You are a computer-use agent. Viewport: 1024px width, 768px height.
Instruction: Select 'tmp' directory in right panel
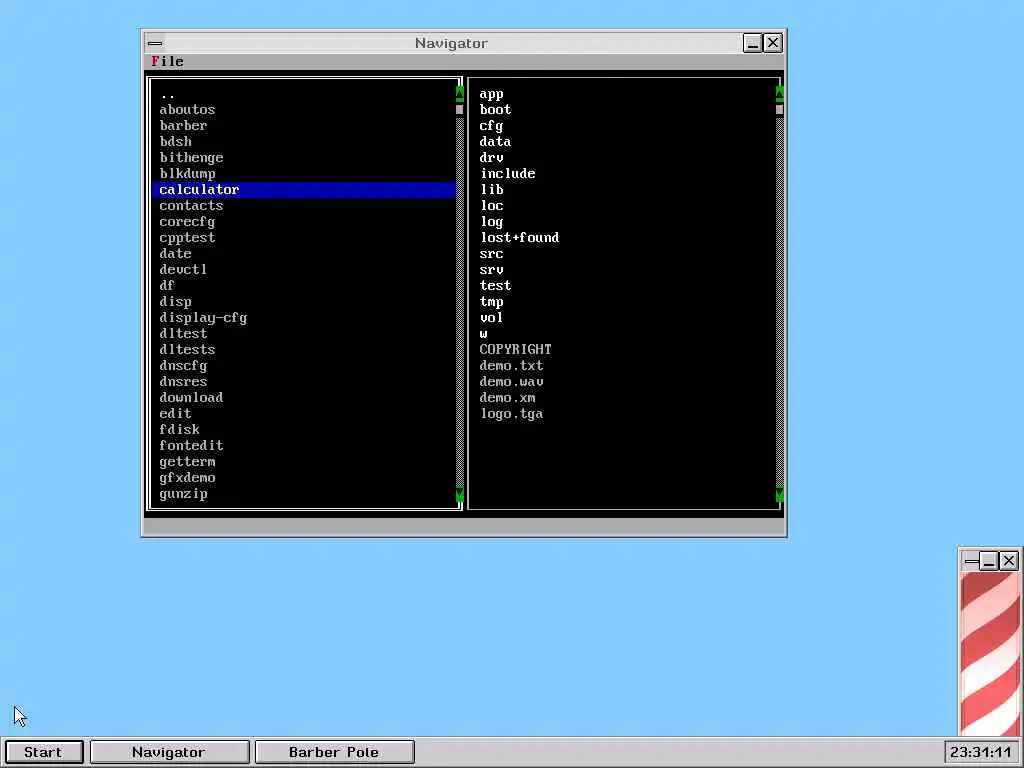(x=624, y=302)
